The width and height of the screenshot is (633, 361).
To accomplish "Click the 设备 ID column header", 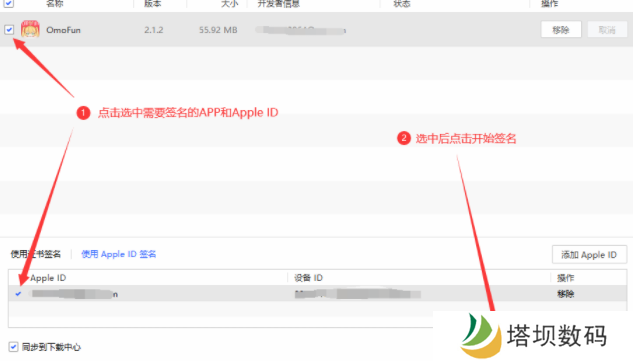I will tap(308, 278).
